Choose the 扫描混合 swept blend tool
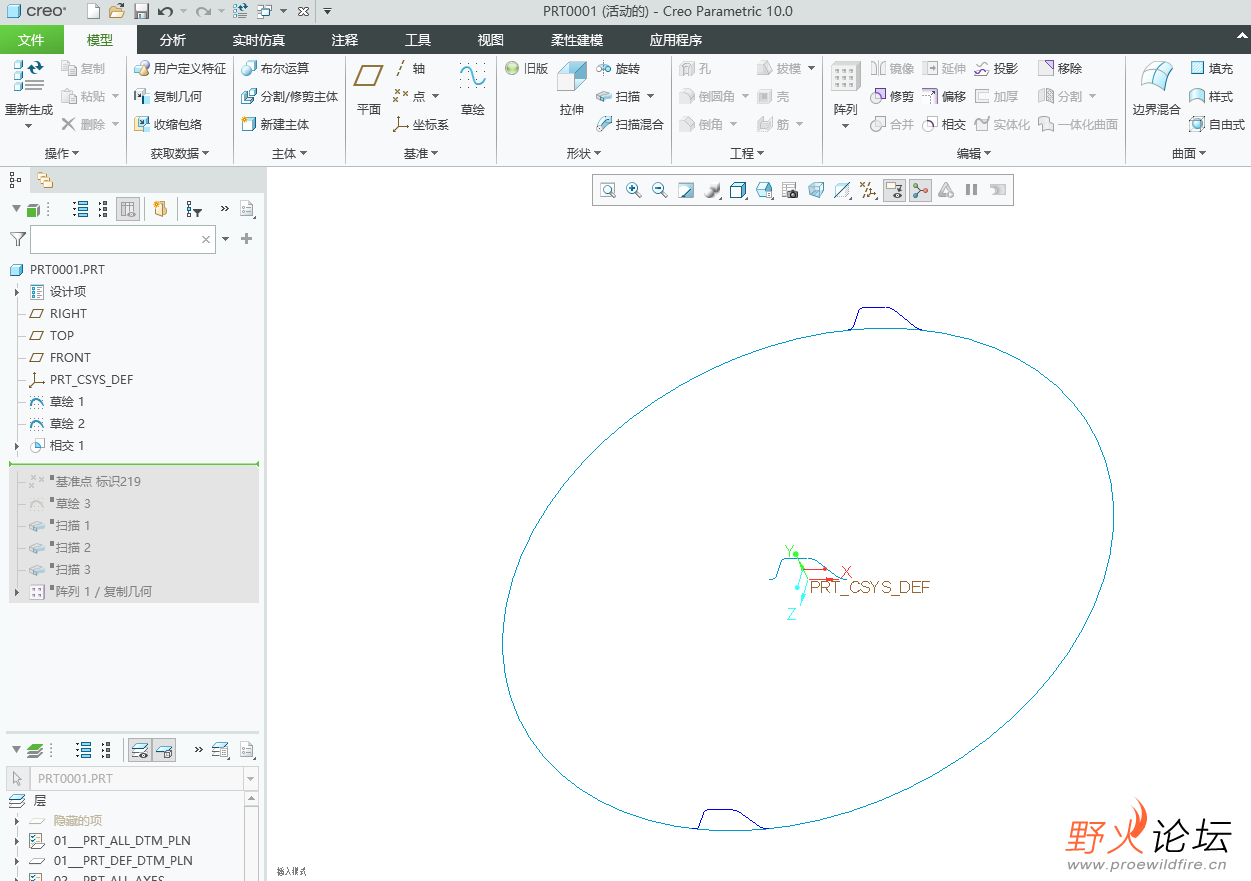 point(630,124)
